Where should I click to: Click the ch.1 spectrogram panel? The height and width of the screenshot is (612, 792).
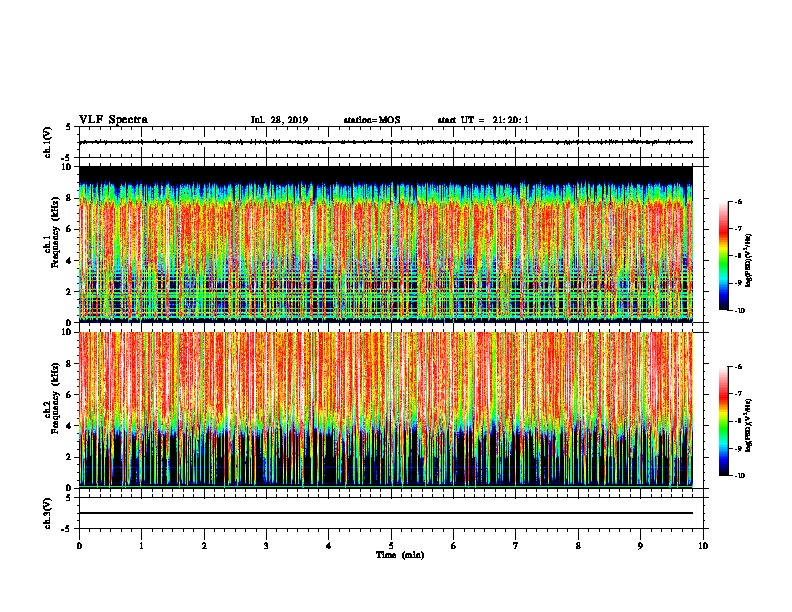(x=386, y=244)
